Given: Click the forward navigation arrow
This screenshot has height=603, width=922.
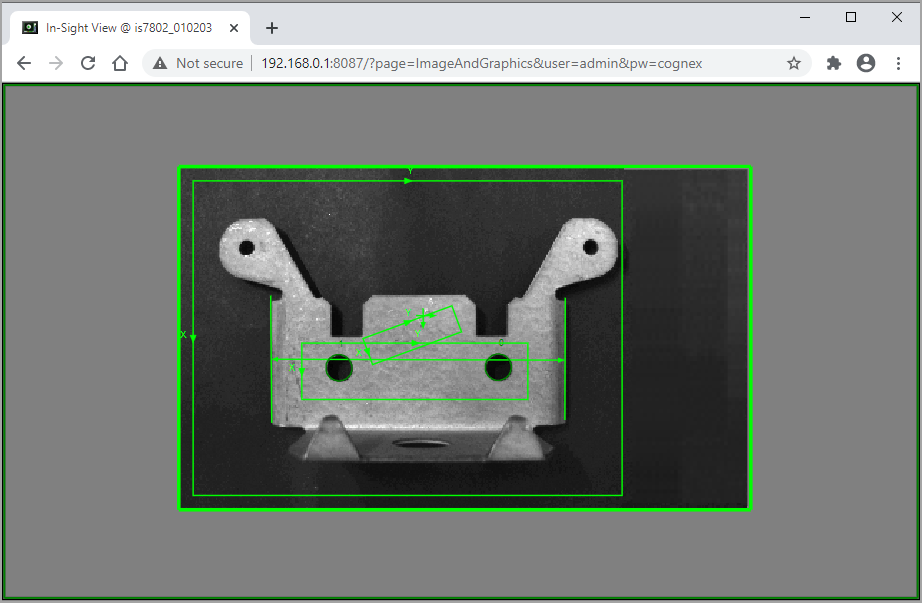Looking at the screenshot, I should coord(56,63).
